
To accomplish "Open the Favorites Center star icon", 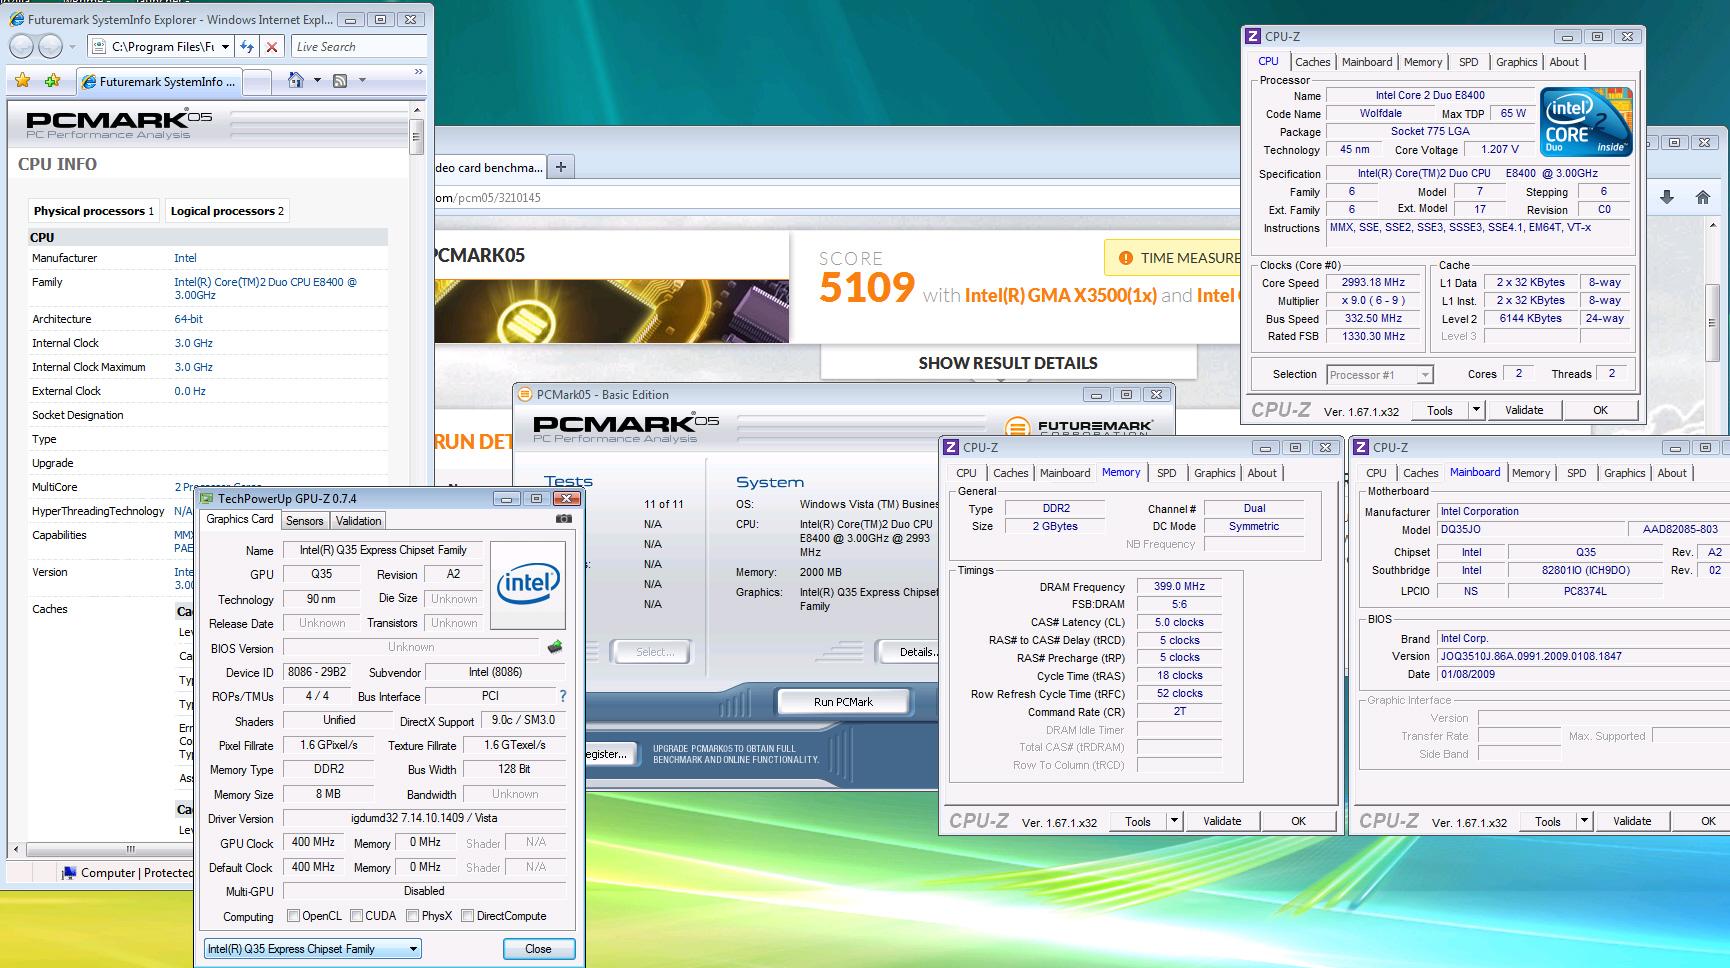I will click(23, 80).
